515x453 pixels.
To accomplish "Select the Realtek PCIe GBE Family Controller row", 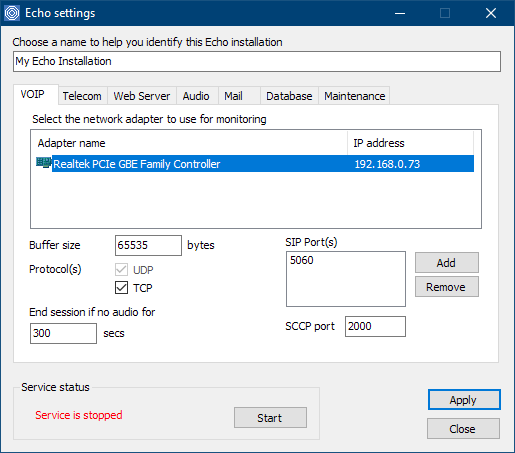I will pos(255,164).
